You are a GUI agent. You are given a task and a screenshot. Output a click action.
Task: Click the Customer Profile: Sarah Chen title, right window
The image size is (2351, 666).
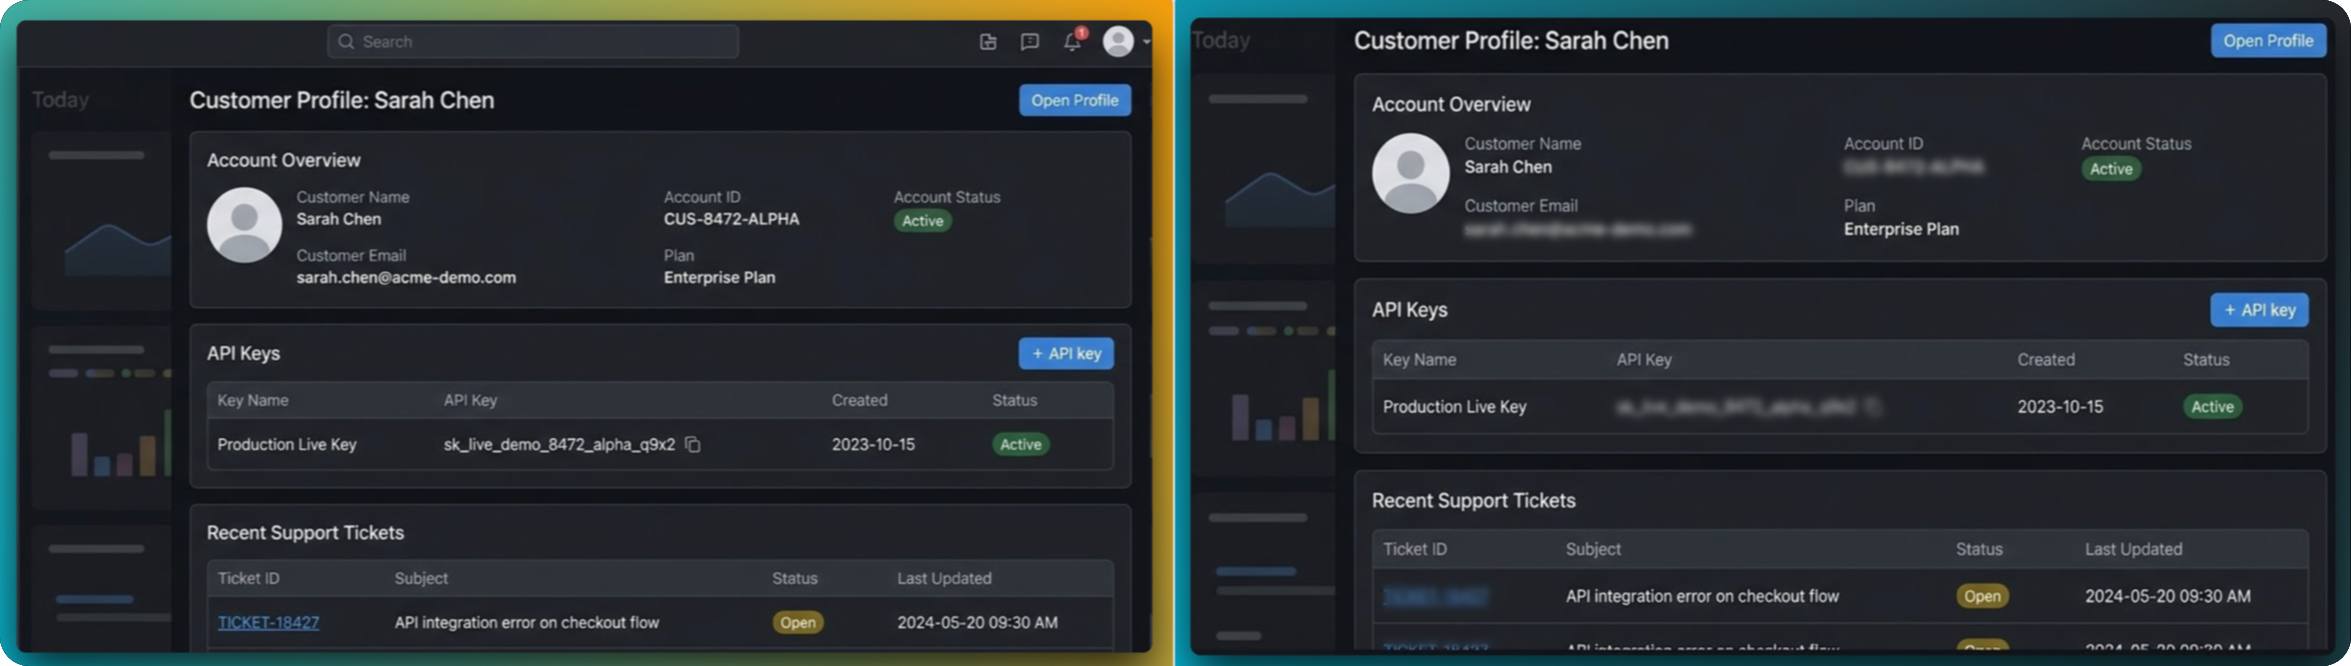coord(1511,41)
